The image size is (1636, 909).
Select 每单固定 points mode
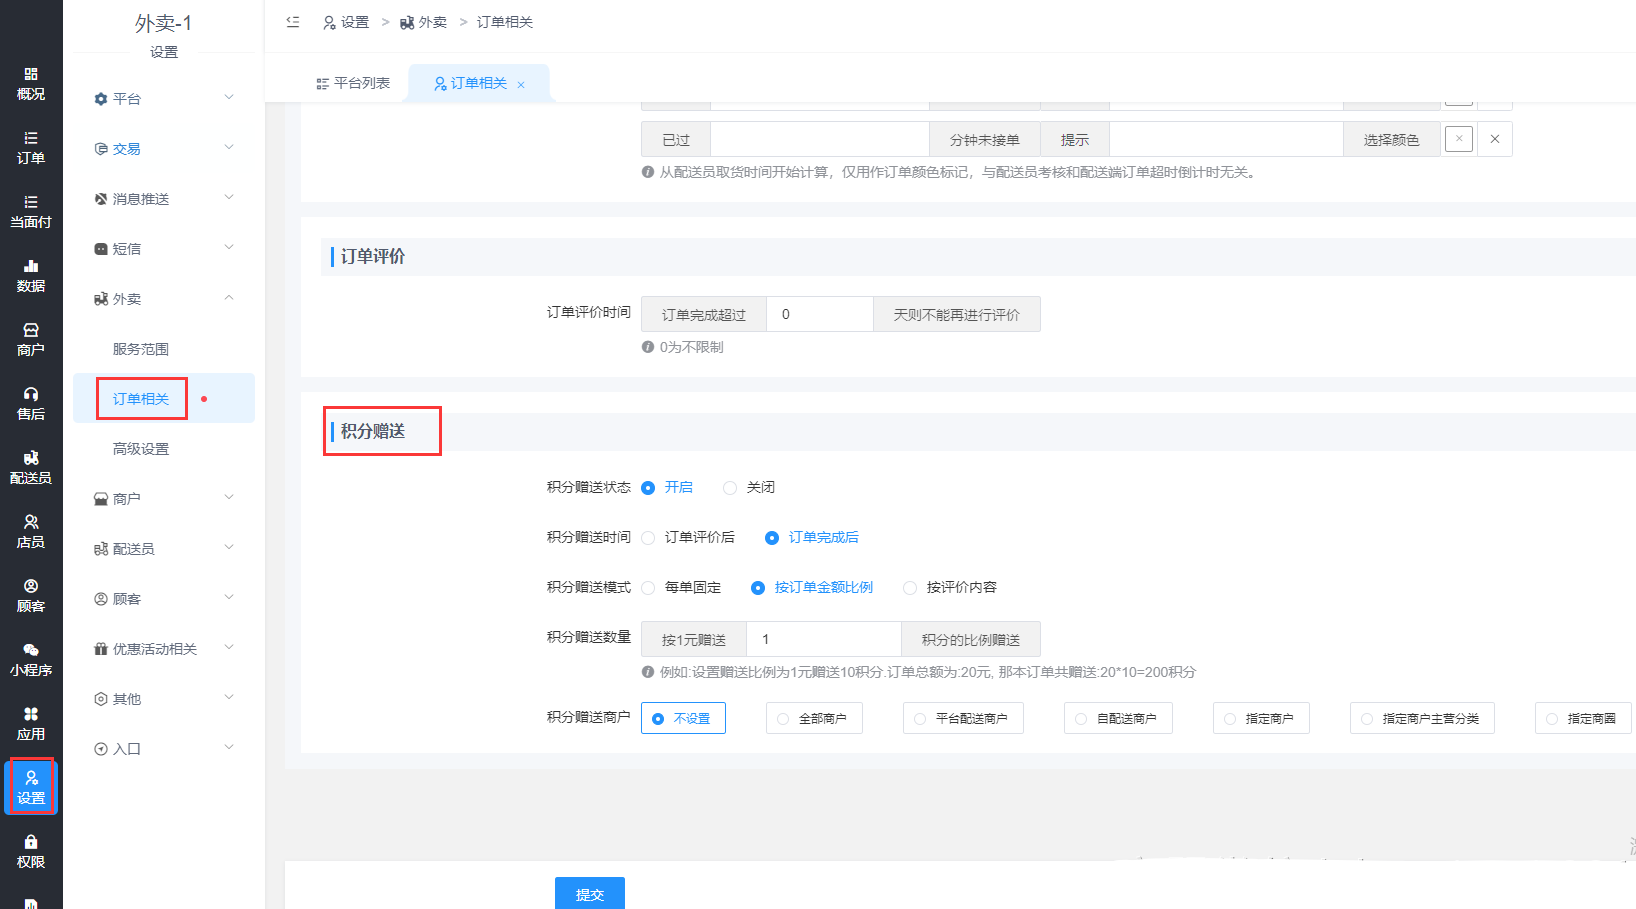681,587
